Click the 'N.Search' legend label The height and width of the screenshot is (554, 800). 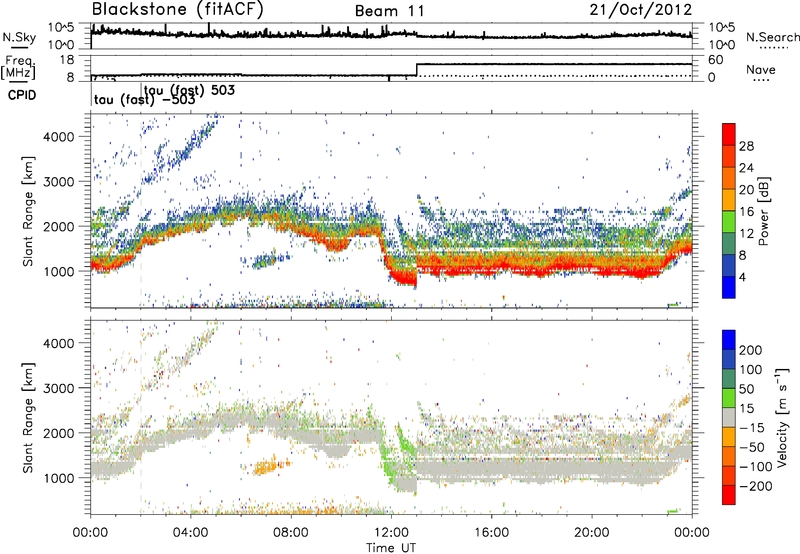(772, 37)
